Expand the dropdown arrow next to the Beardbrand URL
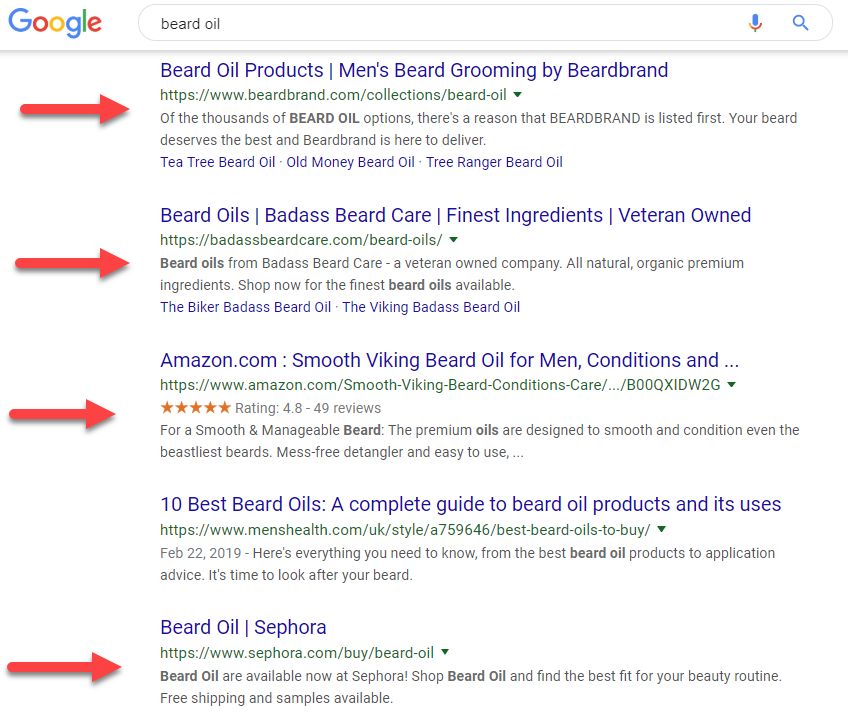This screenshot has width=848, height=723. [518, 95]
